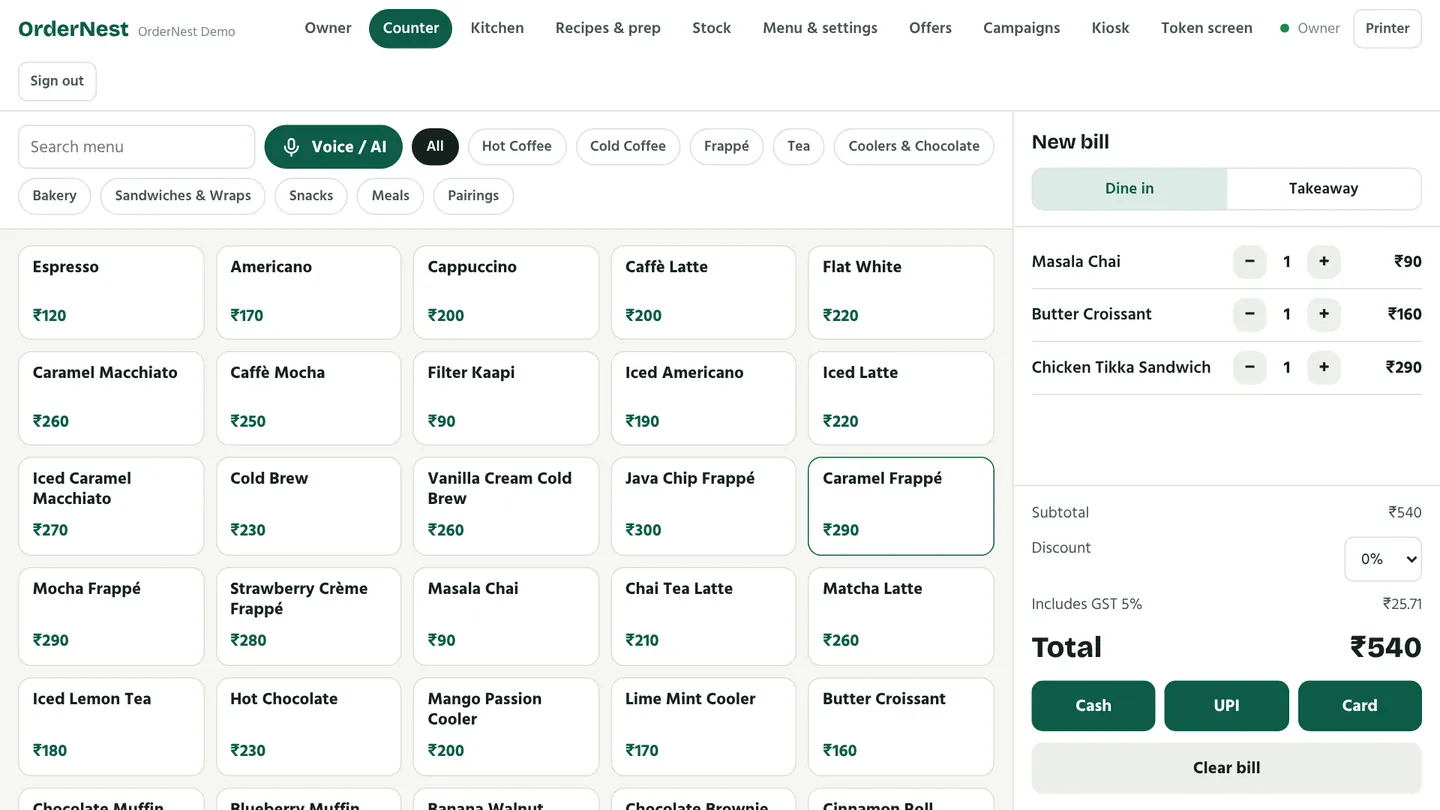
Task: Click the Printer button
Action: pyautogui.click(x=1388, y=28)
